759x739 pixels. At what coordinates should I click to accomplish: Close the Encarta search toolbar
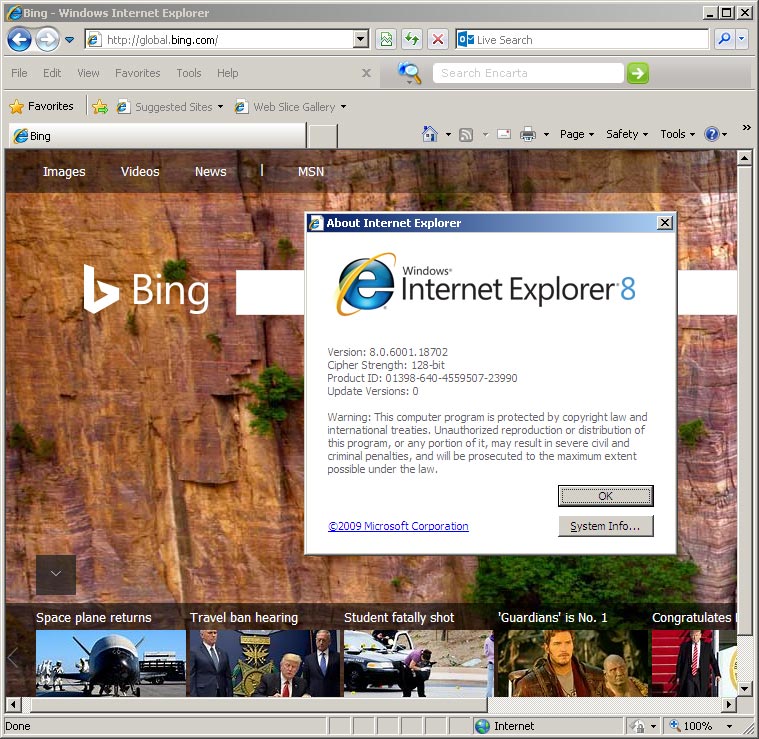point(367,73)
